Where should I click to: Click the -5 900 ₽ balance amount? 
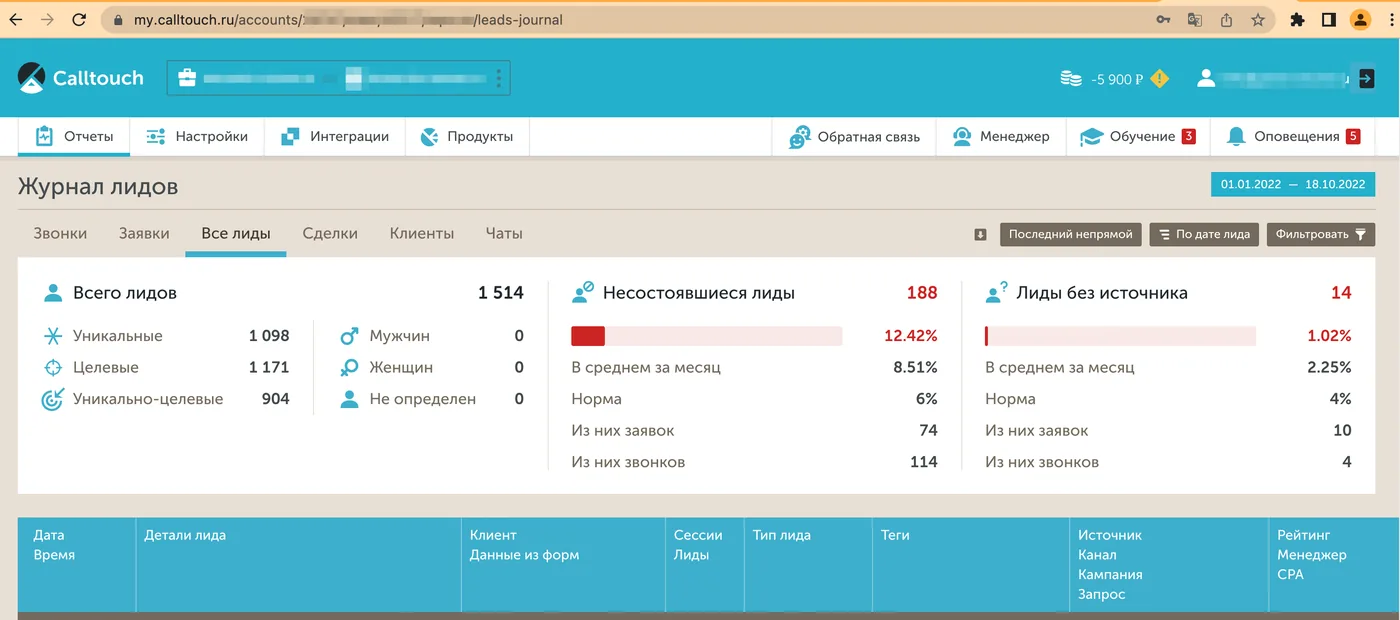tap(1116, 79)
